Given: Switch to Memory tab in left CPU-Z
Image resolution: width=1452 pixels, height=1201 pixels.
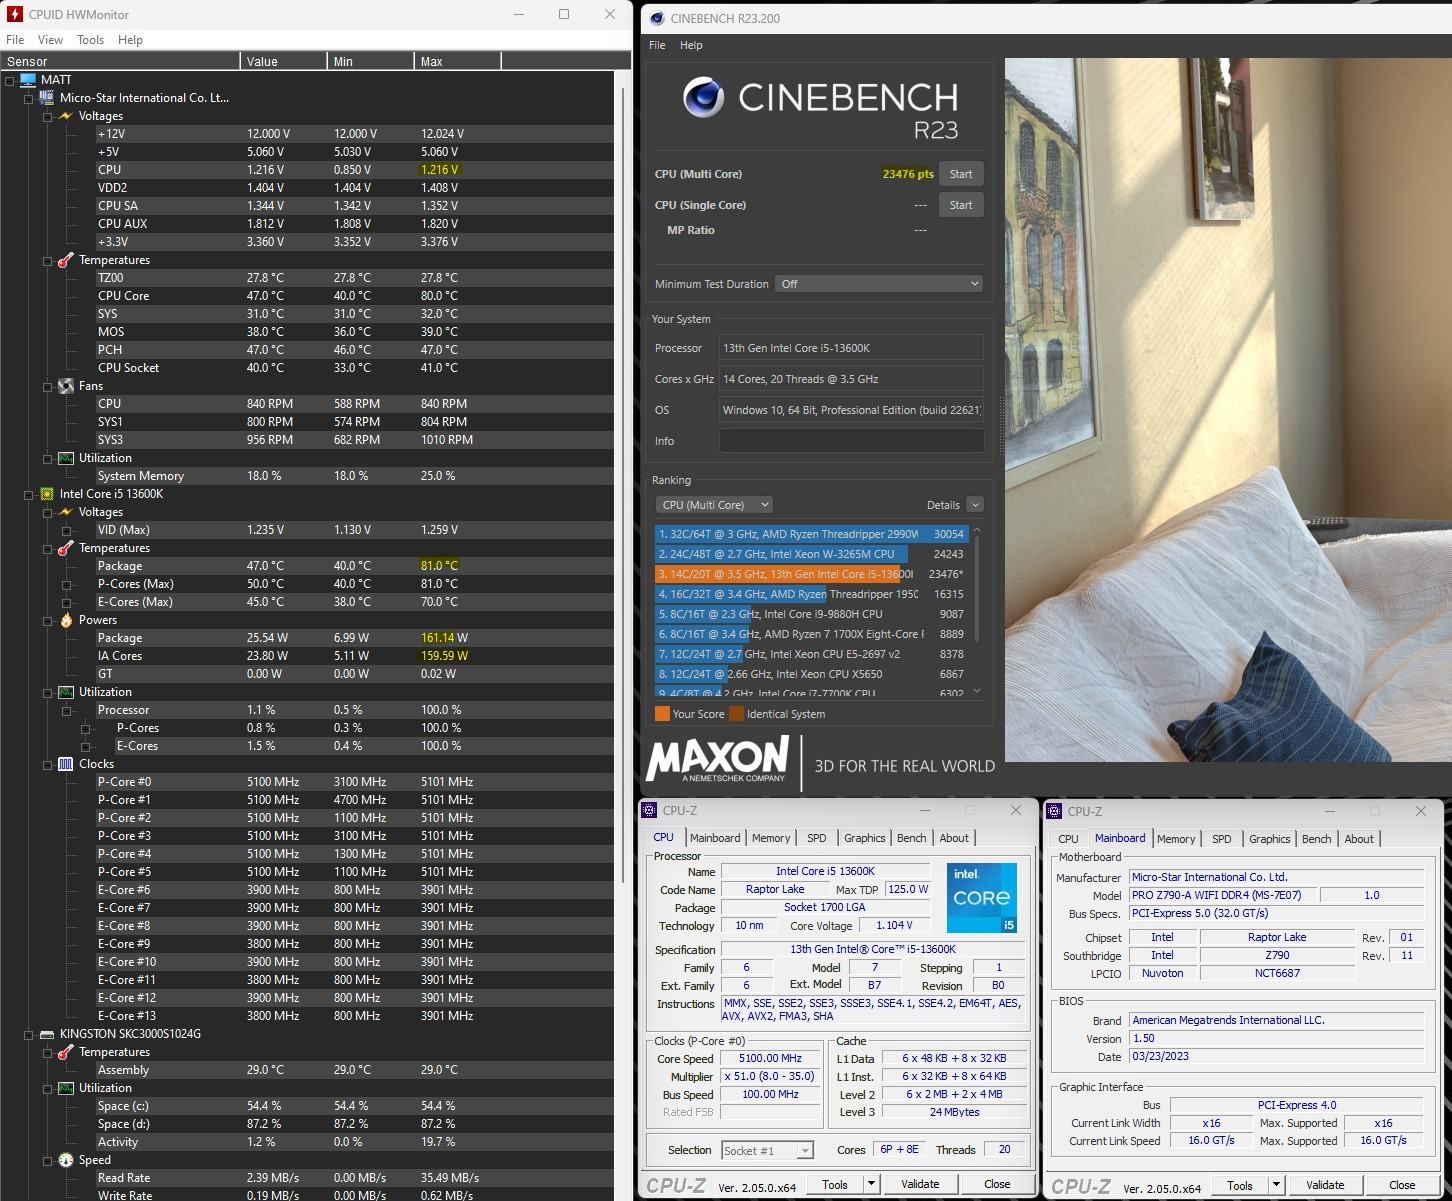Looking at the screenshot, I should pyautogui.click(x=771, y=838).
